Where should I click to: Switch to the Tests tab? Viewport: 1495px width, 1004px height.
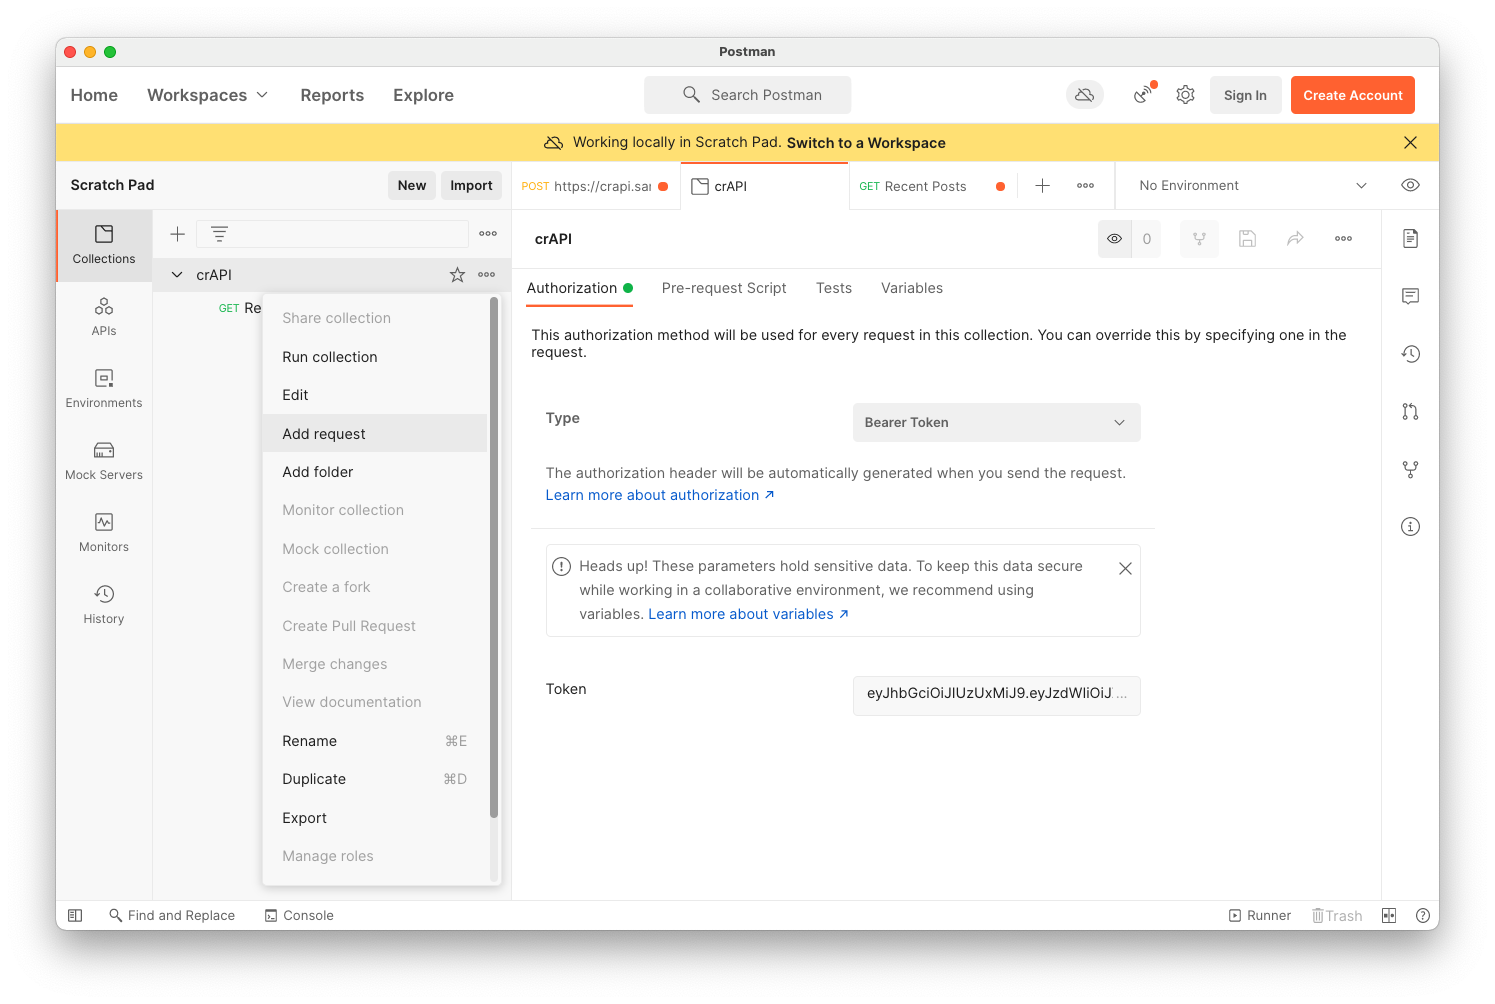click(x=834, y=288)
